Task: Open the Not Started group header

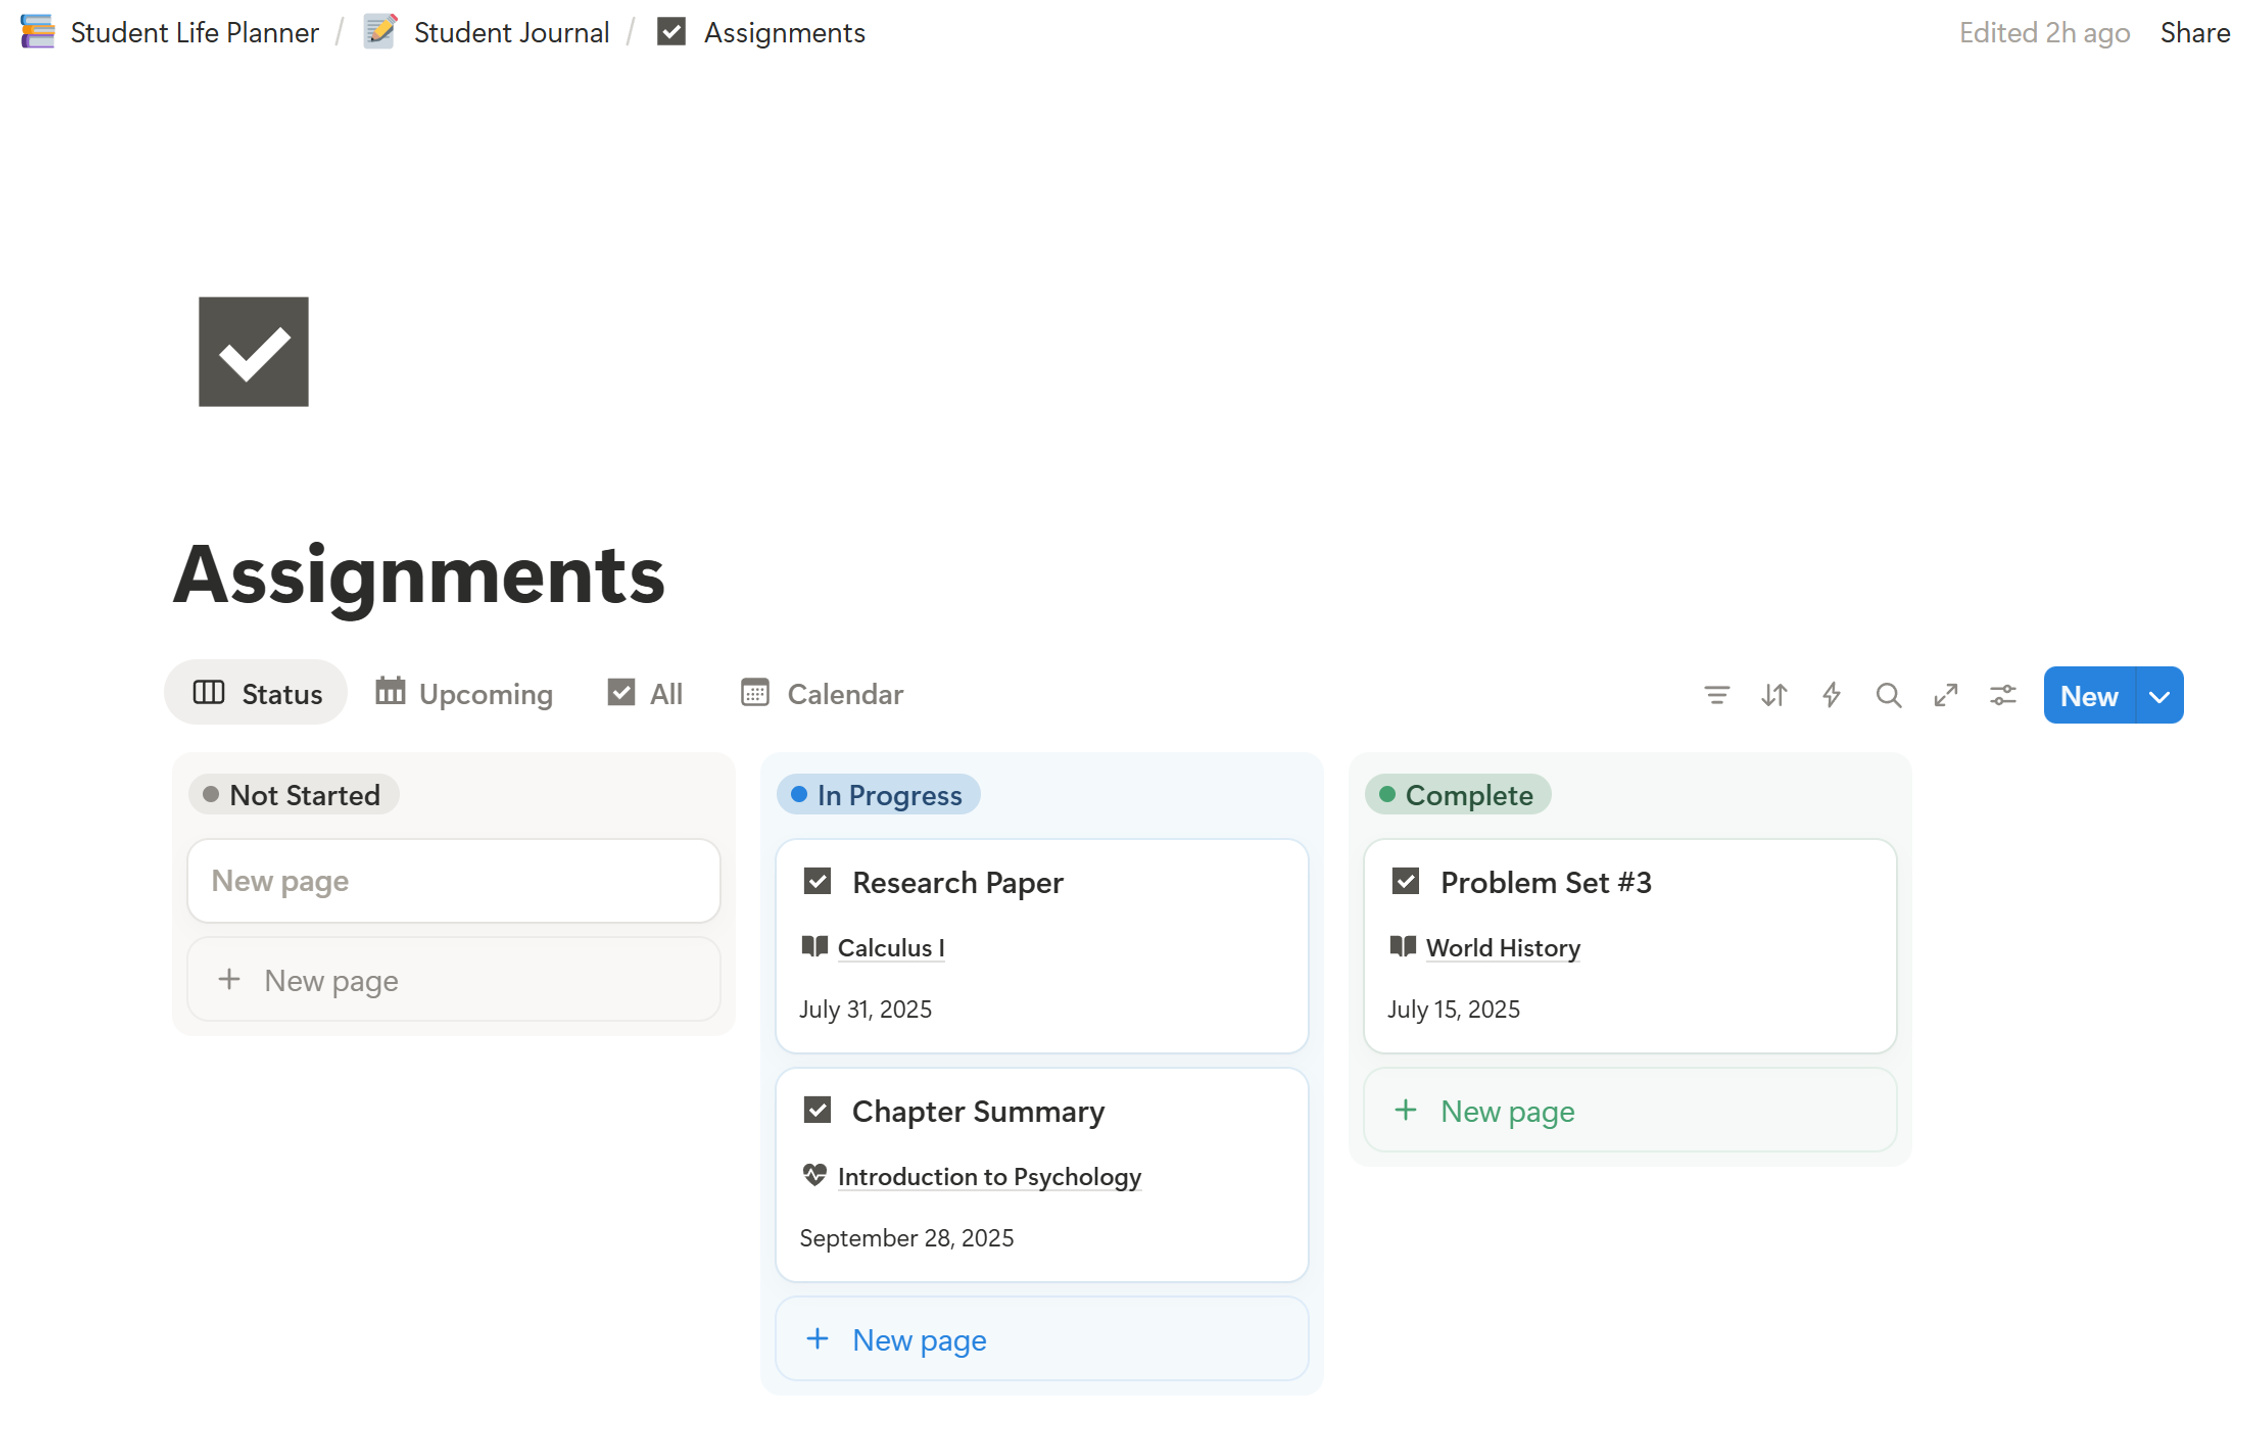Action: 293,795
